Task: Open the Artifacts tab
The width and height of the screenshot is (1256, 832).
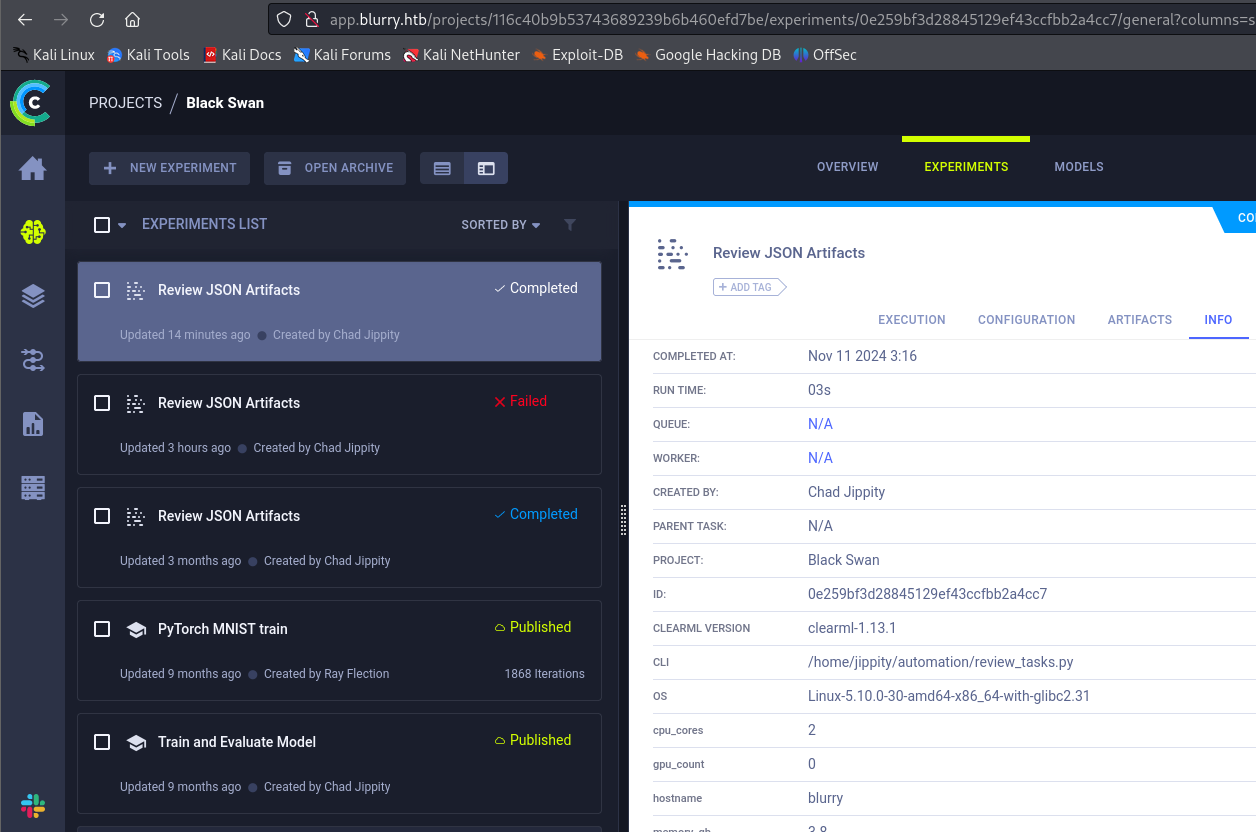Action: 1139,320
